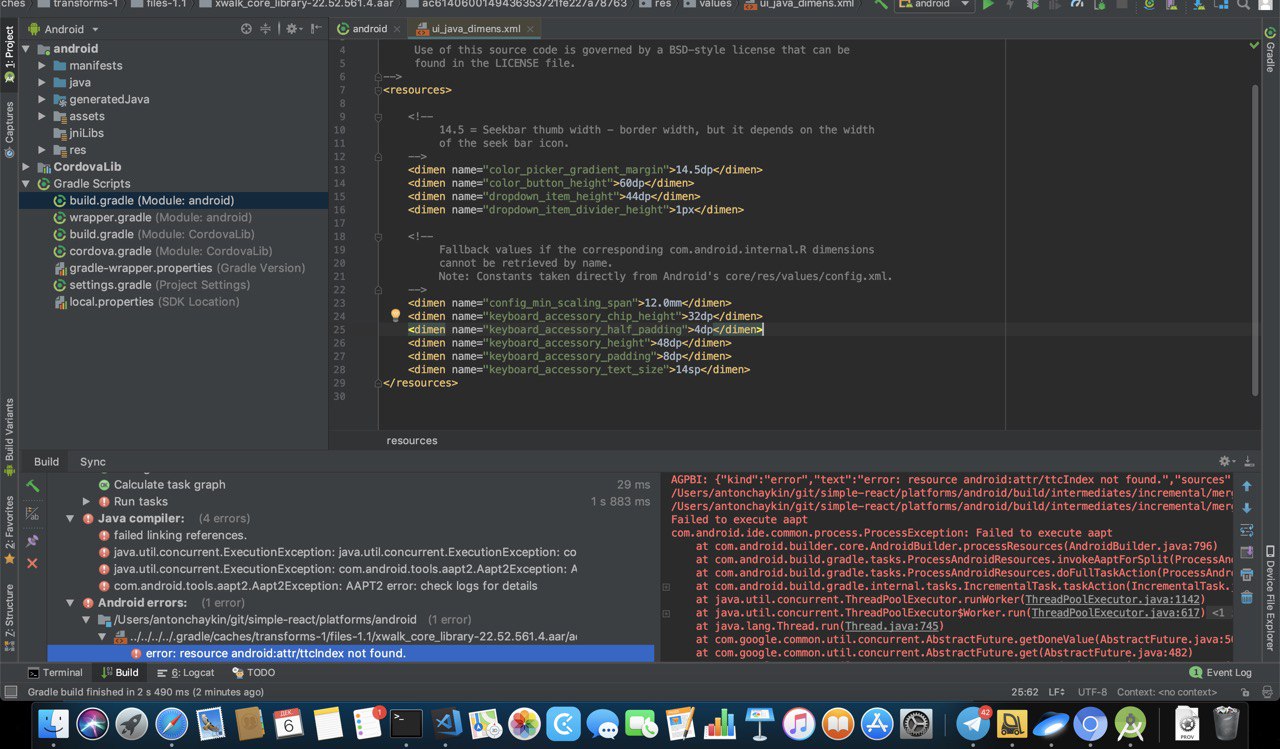The width and height of the screenshot is (1280, 749).
Task: Click scroll-from-source target icon in Project panel
Action: [x=246, y=29]
